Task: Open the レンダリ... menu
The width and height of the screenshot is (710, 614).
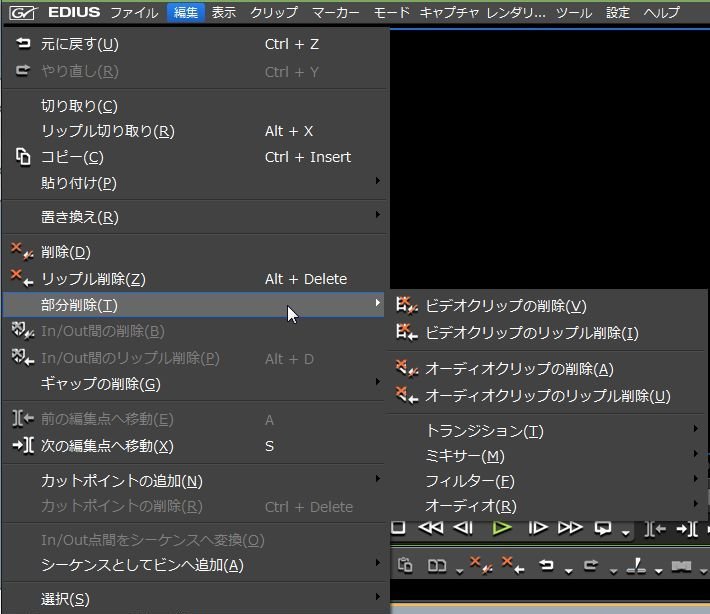Action: (x=516, y=12)
